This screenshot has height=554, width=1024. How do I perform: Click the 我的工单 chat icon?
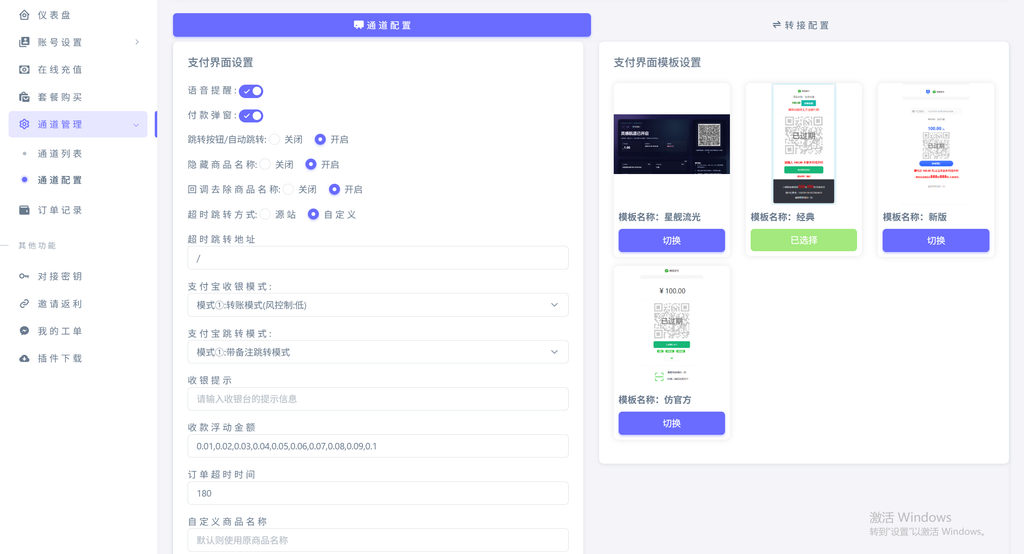pos(24,331)
